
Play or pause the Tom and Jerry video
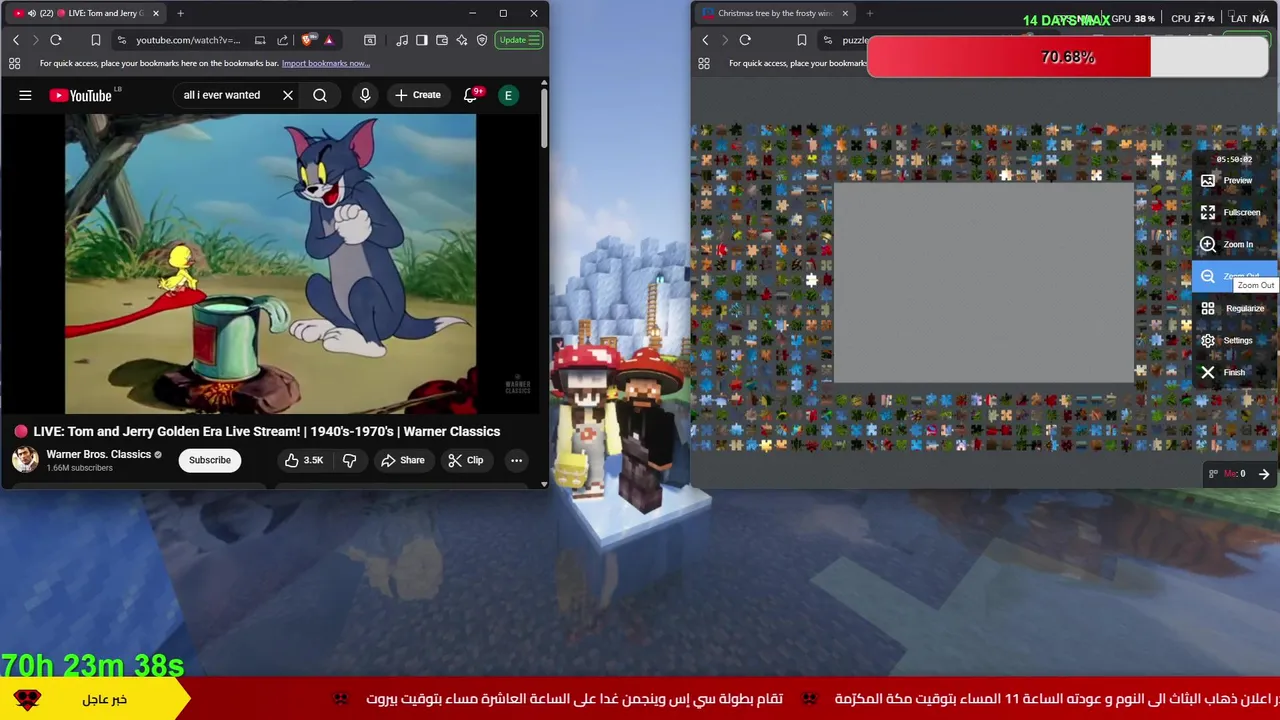tap(271, 264)
